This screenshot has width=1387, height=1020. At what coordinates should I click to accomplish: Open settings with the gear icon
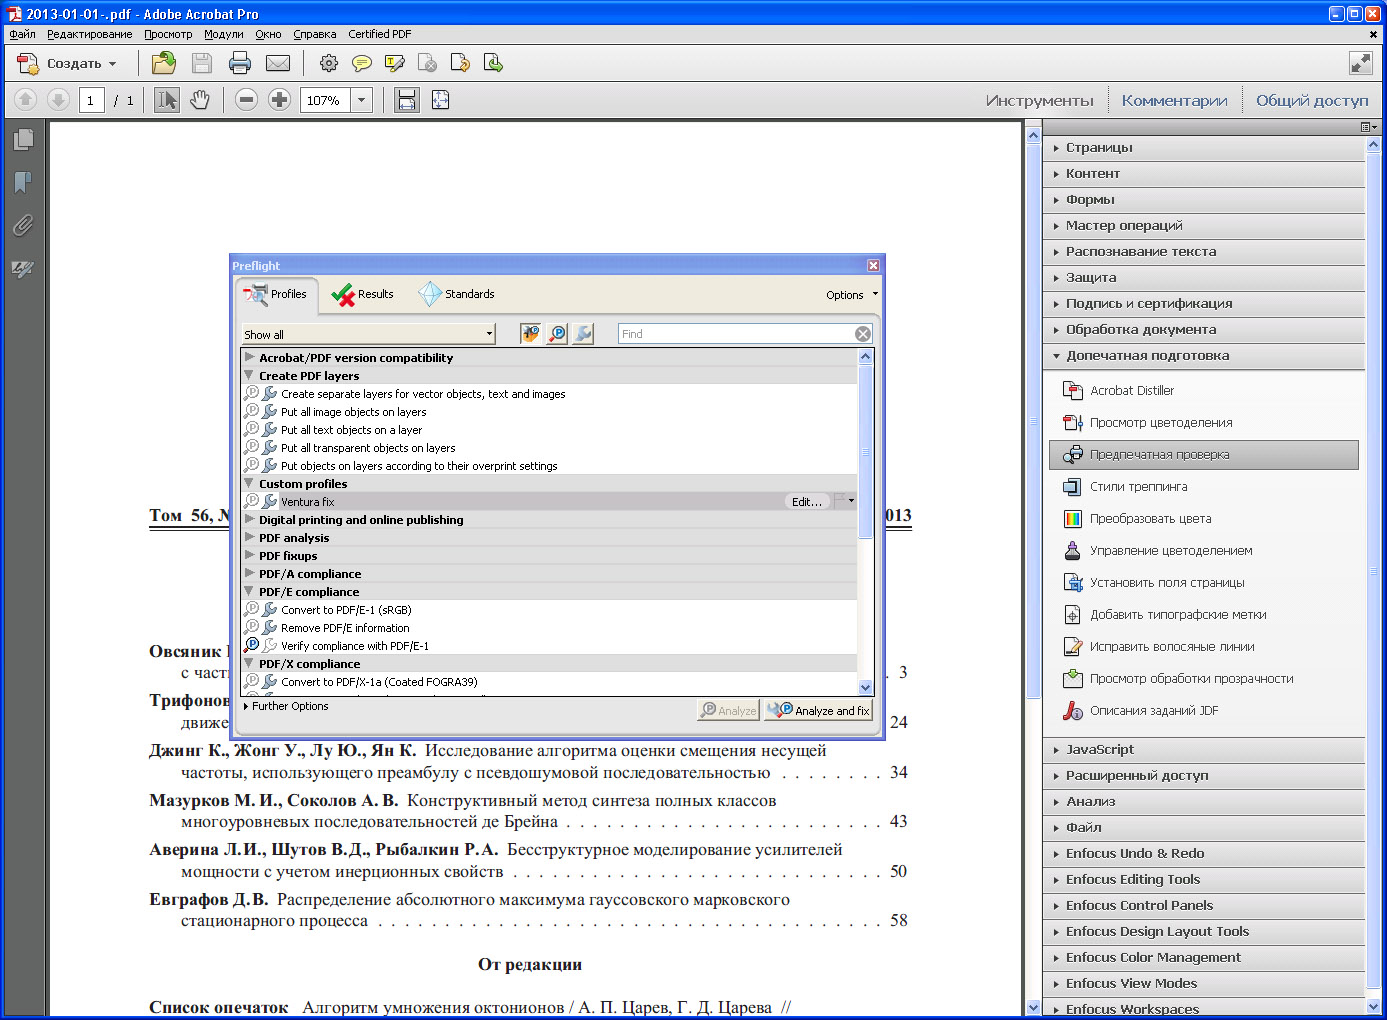point(328,64)
